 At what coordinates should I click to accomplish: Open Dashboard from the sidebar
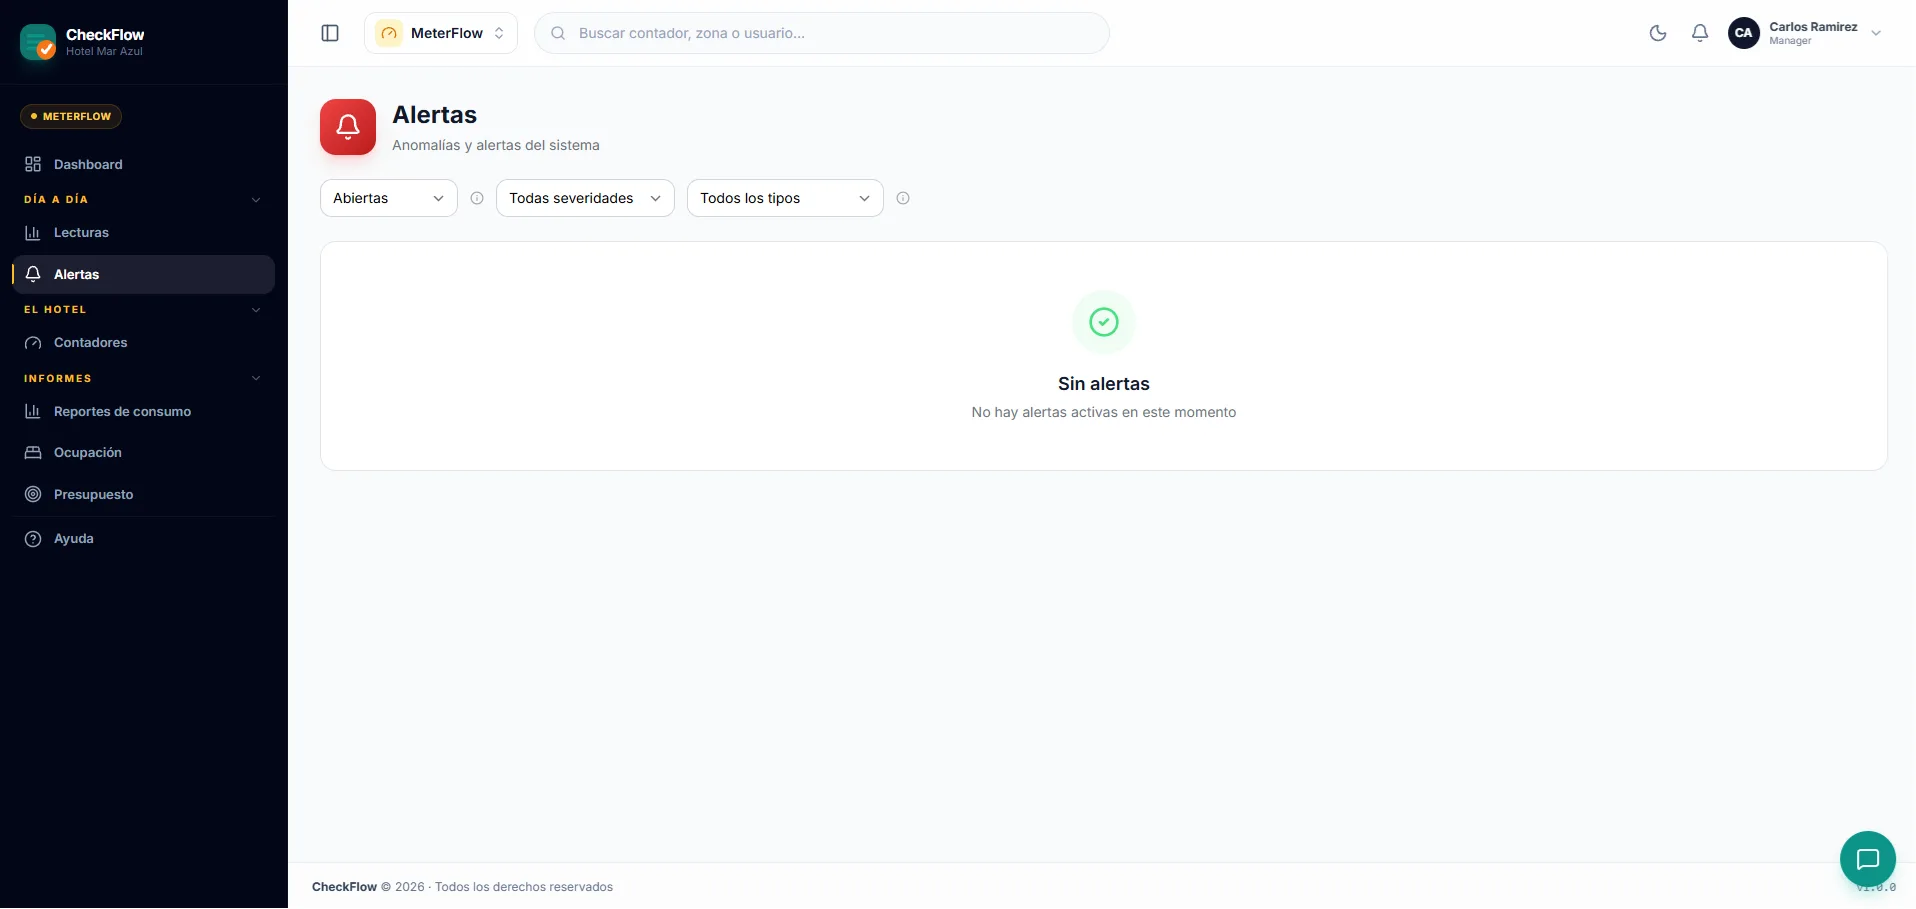144,164
